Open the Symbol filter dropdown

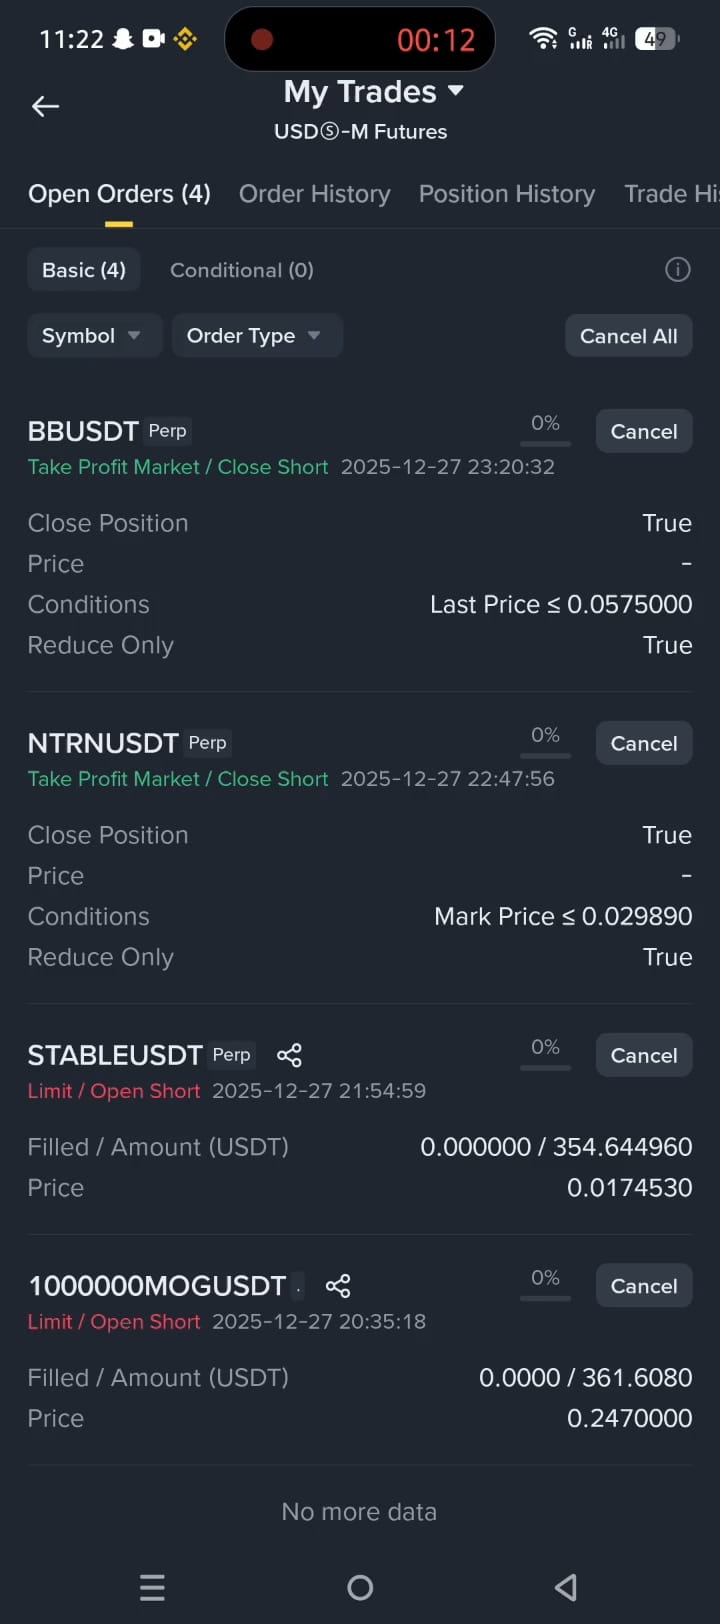[94, 336]
